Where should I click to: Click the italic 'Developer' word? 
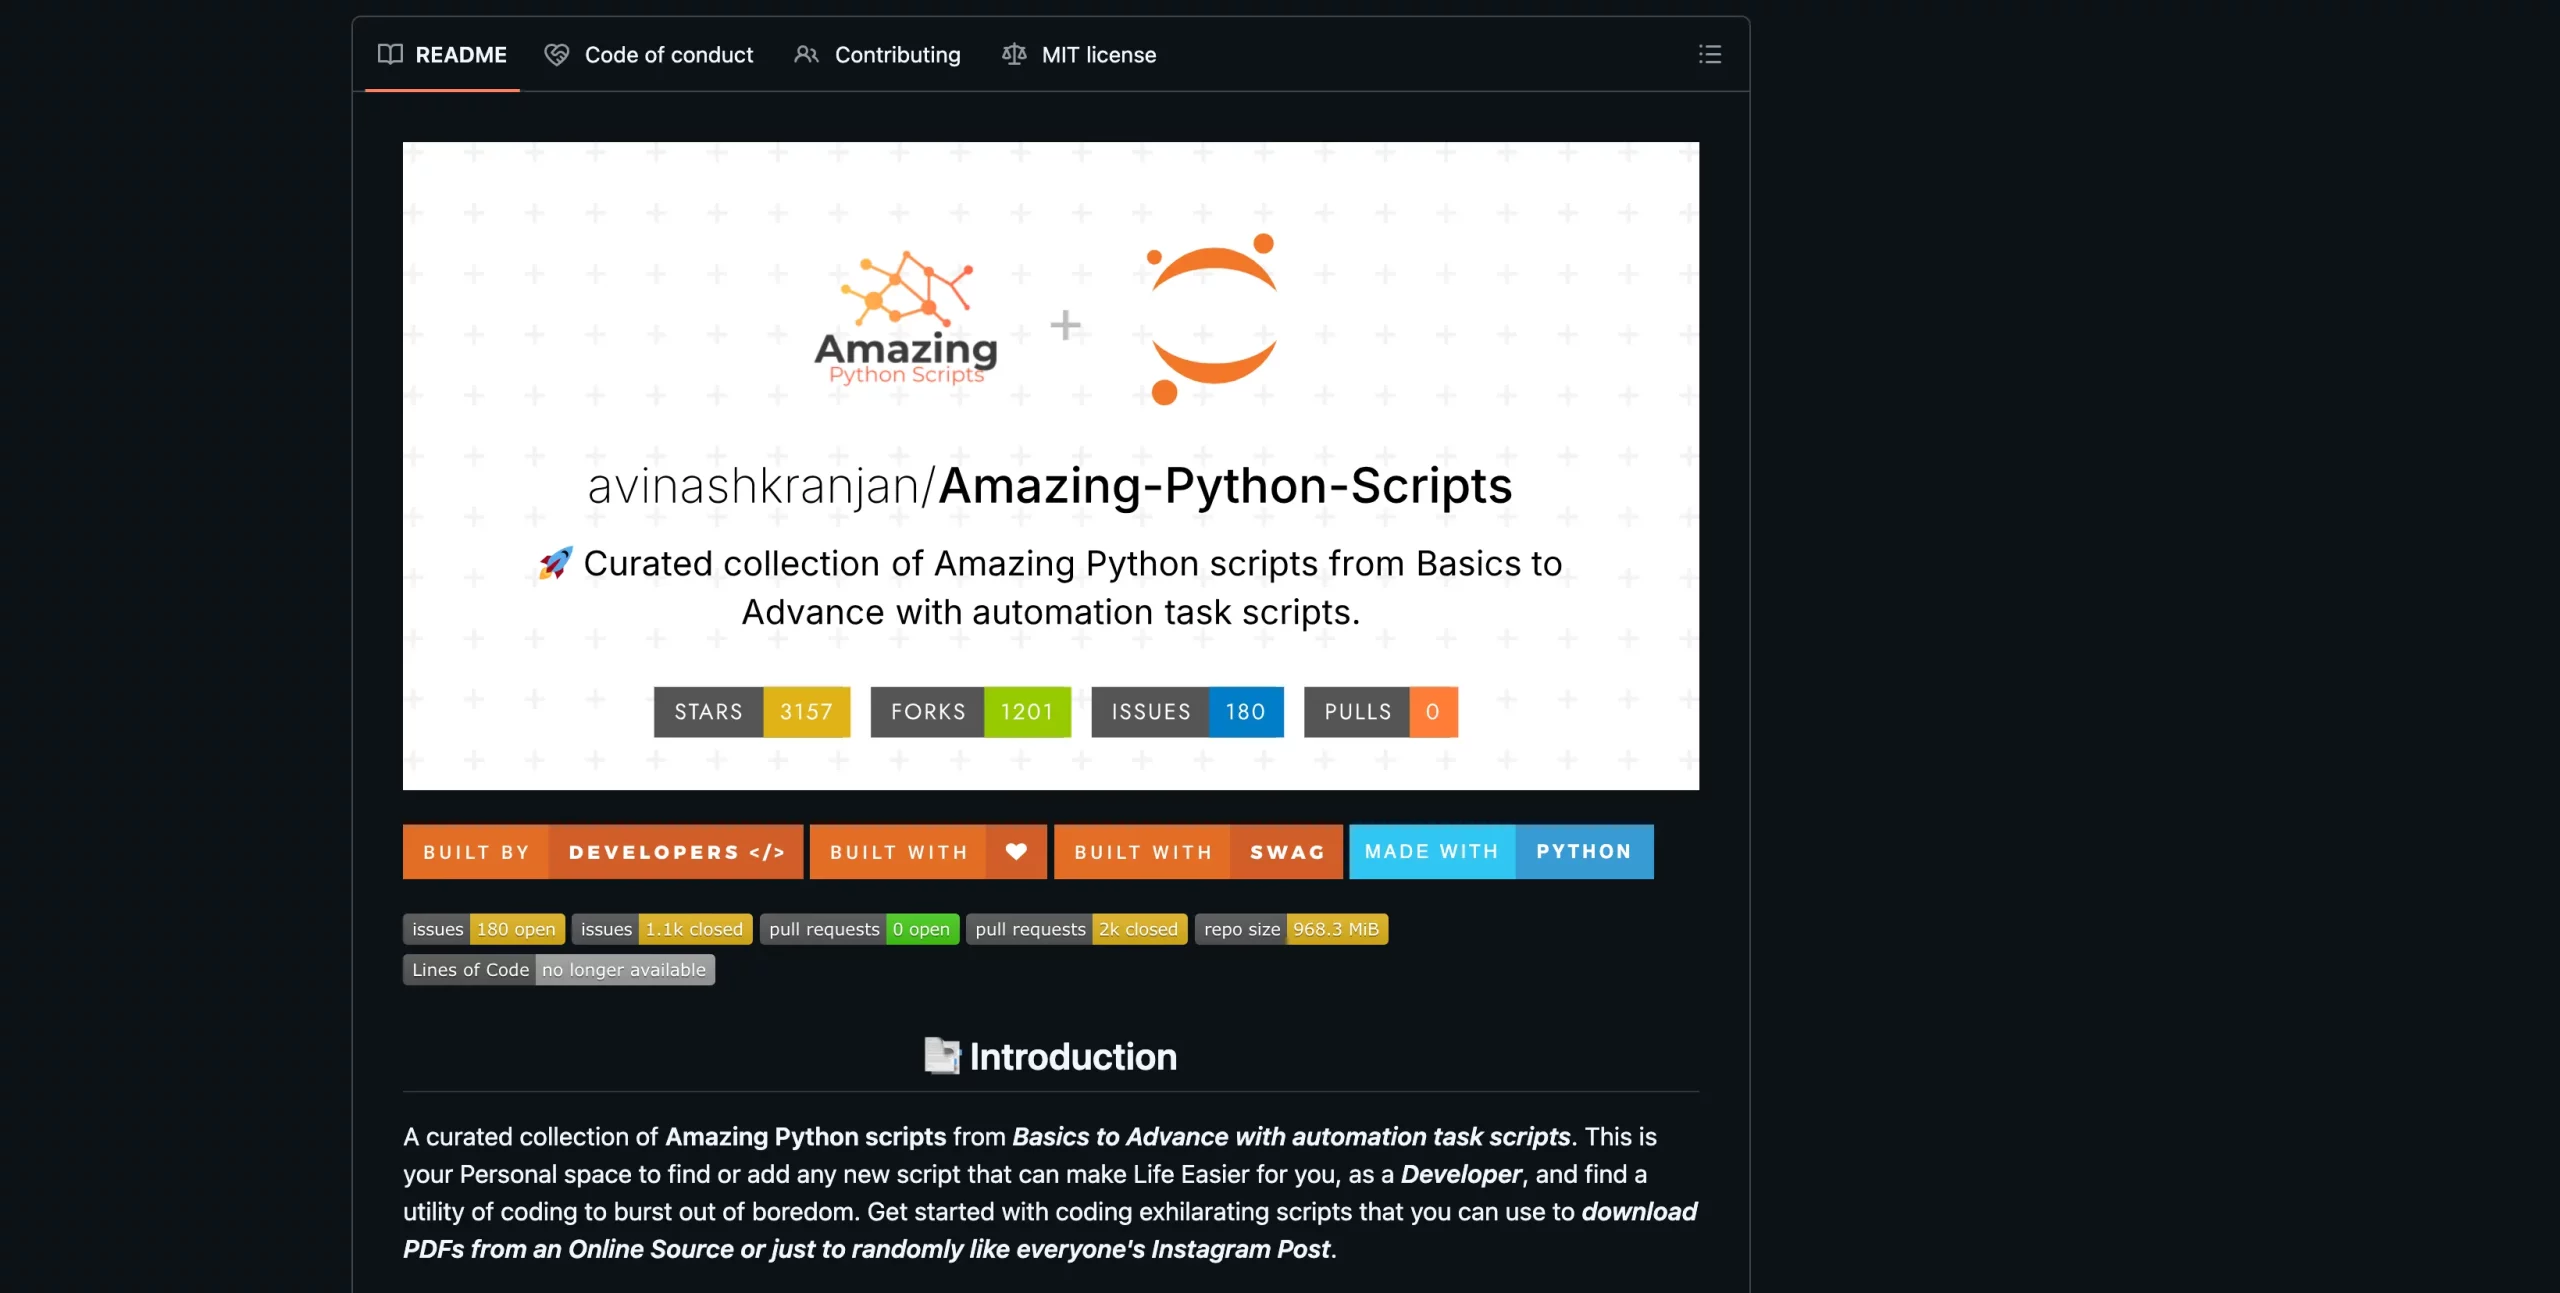[x=1461, y=1173]
